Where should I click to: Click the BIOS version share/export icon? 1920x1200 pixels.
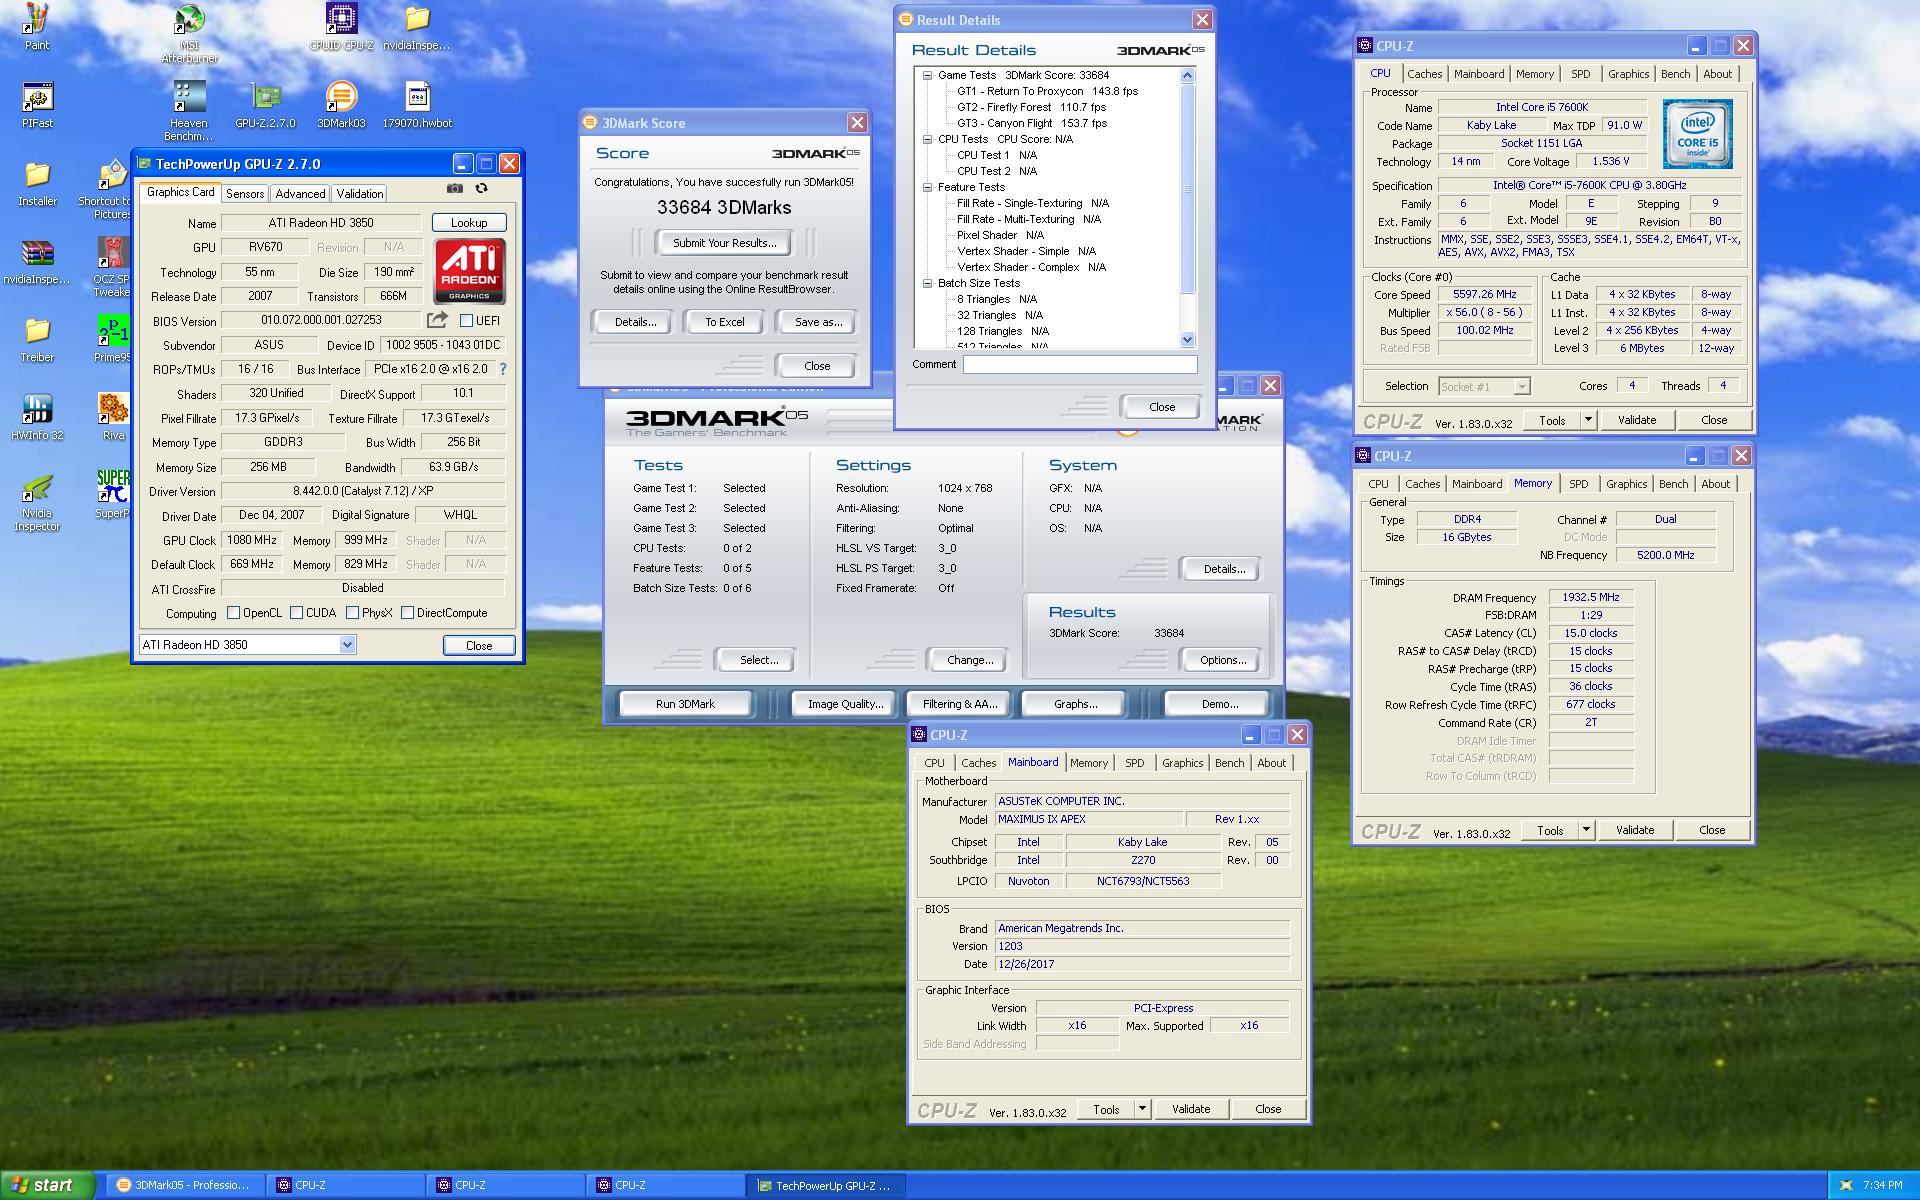point(437,320)
